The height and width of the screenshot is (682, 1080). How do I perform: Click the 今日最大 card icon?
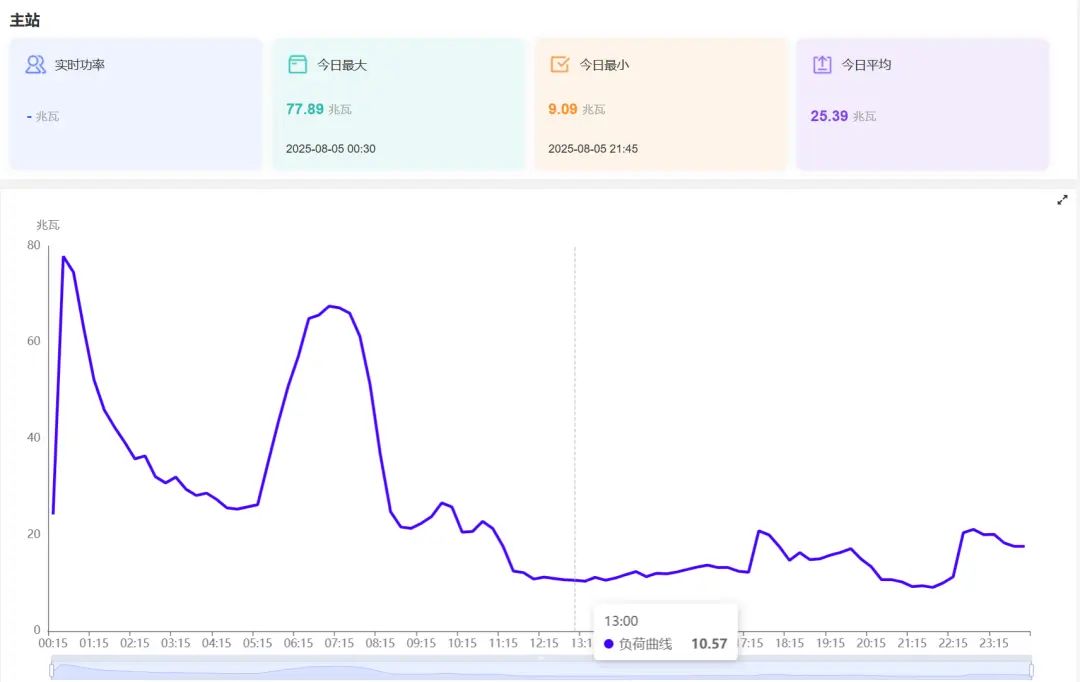tap(297, 65)
